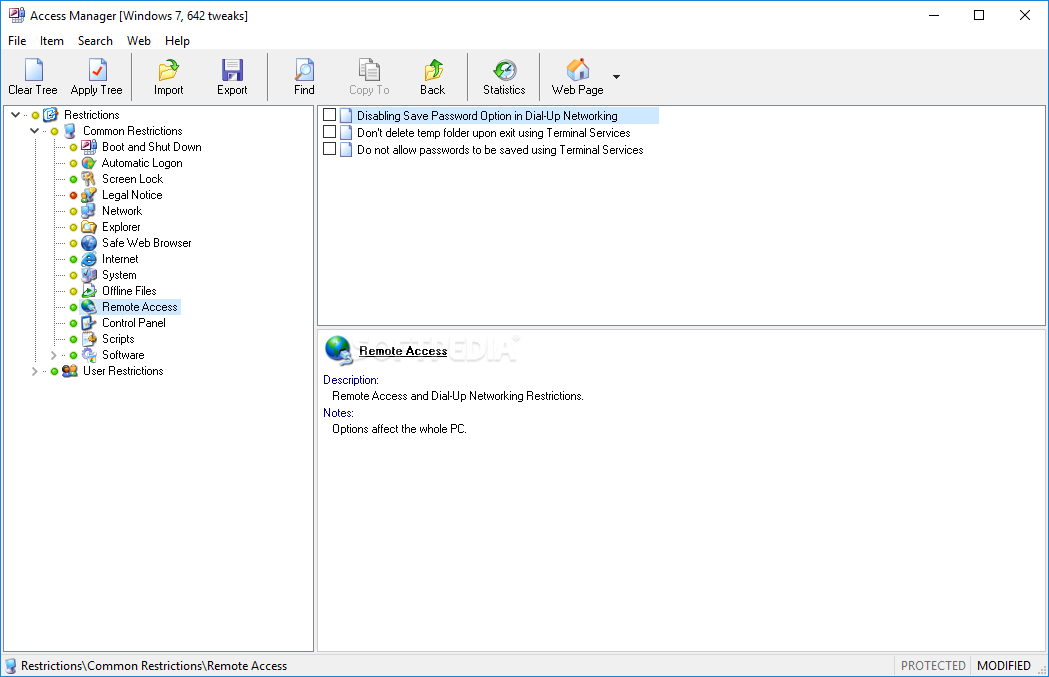
Task: Click the Network computers icon
Action: coord(89,211)
